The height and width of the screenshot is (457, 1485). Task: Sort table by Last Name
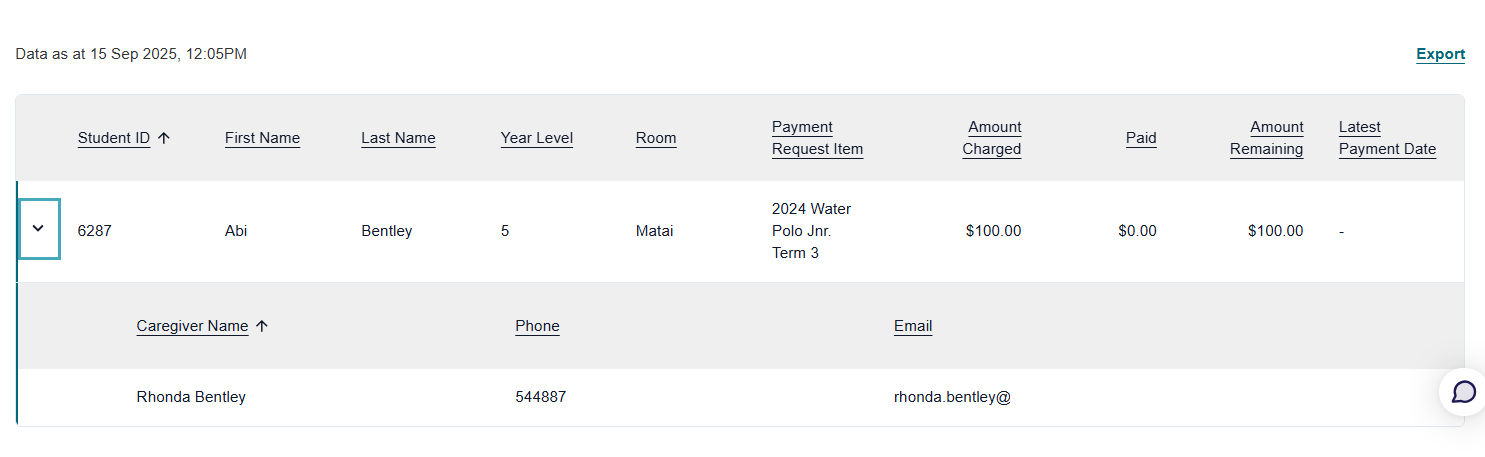point(398,138)
